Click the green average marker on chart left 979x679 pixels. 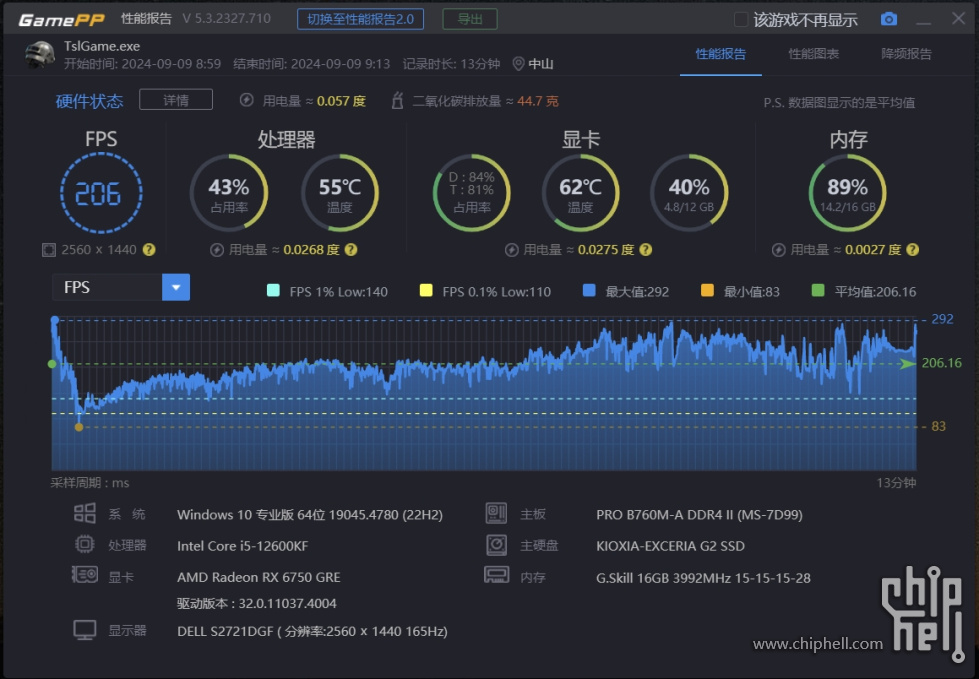click(52, 364)
